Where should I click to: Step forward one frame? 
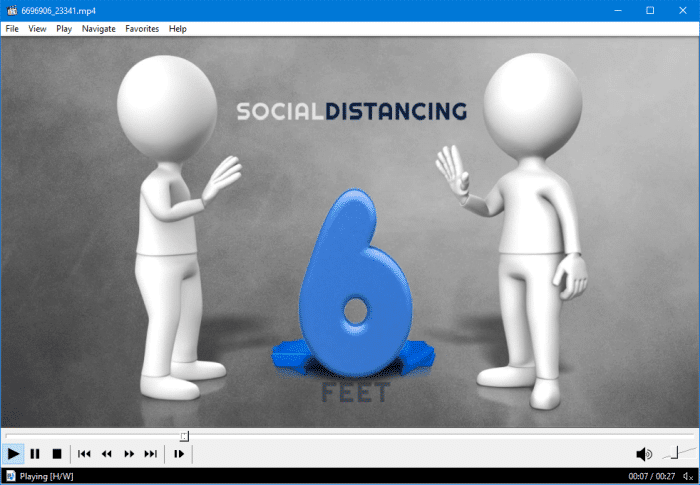pyautogui.click(x=179, y=454)
